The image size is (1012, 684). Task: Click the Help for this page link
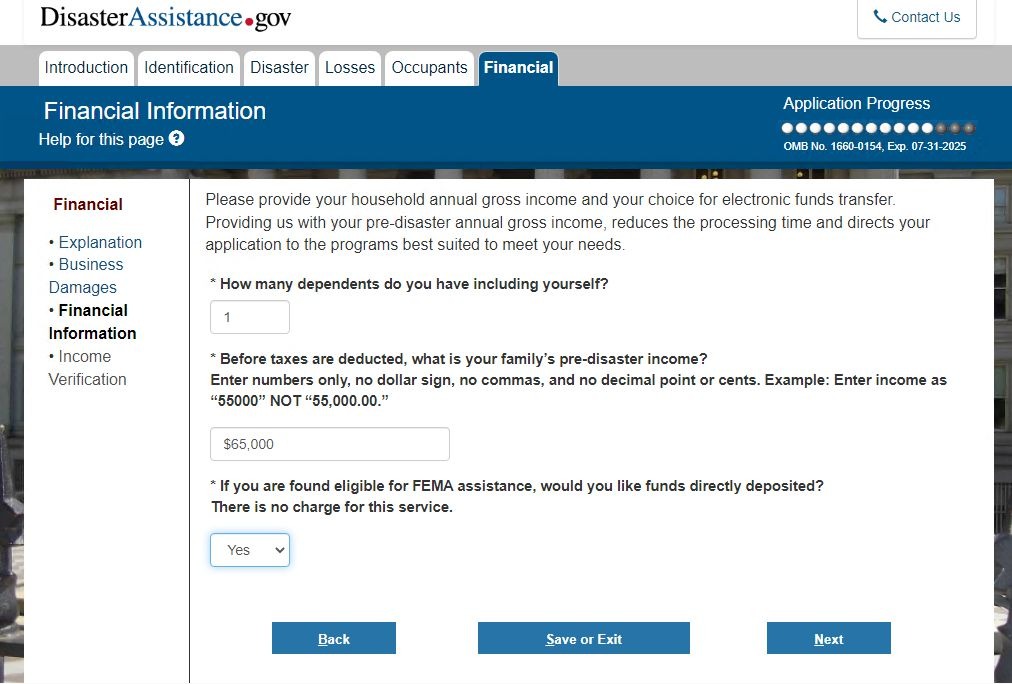click(x=101, y=139)
